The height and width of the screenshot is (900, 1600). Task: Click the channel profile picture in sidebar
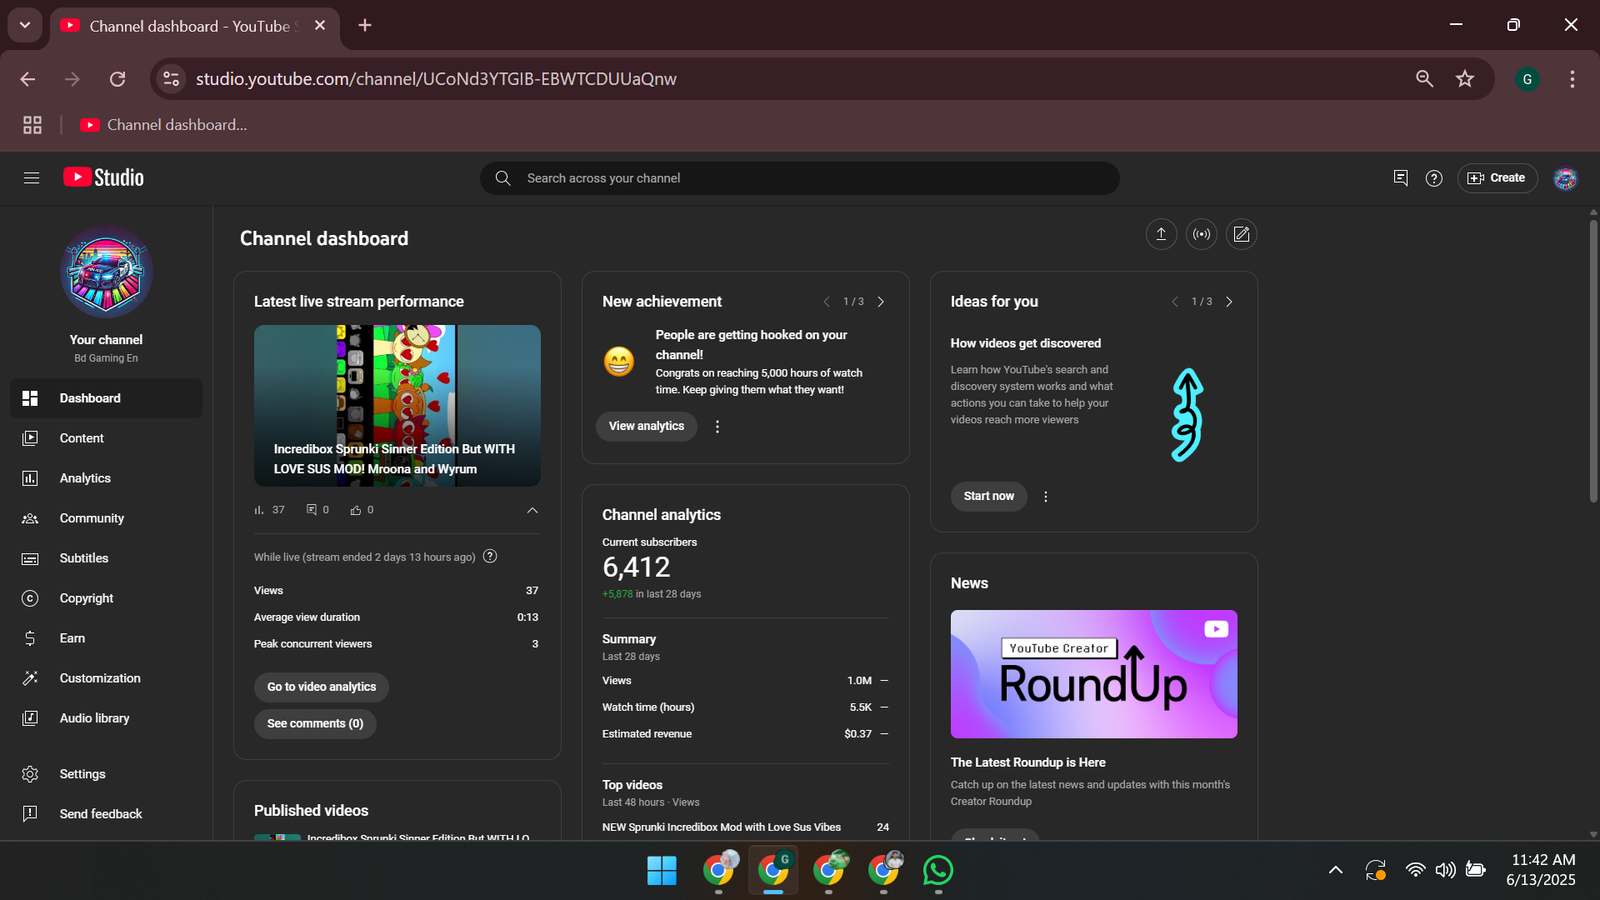(x=106, y=272)
